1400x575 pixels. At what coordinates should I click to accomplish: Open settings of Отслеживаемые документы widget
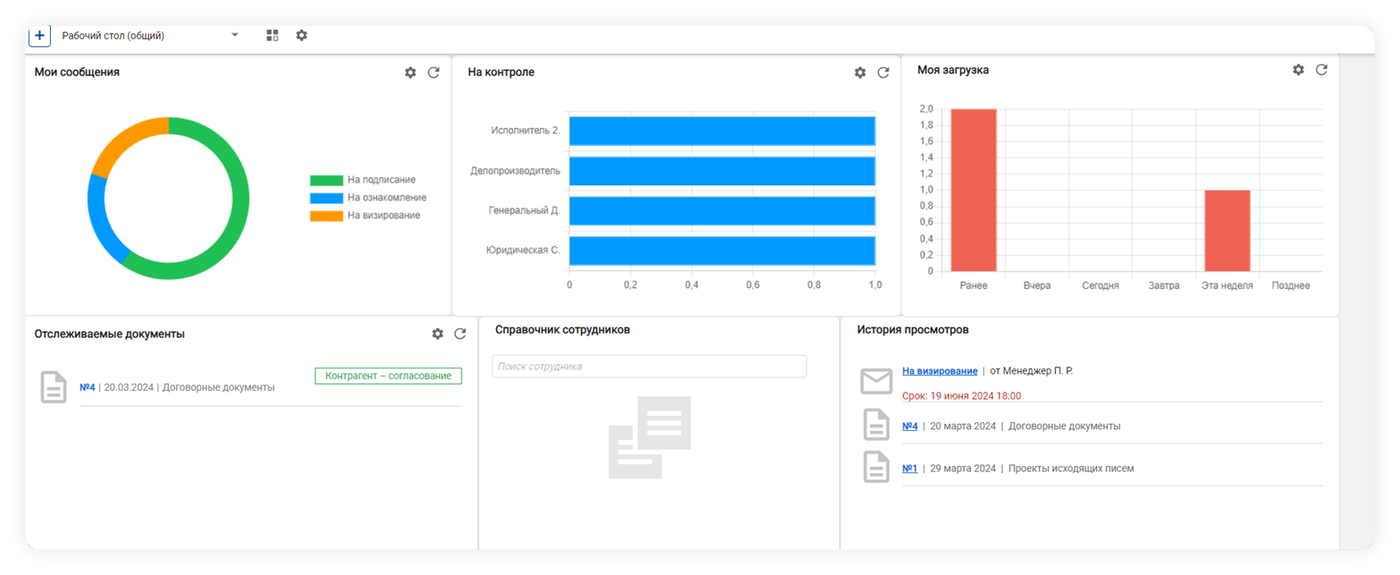pyautogui.click(x=437, y=334)
